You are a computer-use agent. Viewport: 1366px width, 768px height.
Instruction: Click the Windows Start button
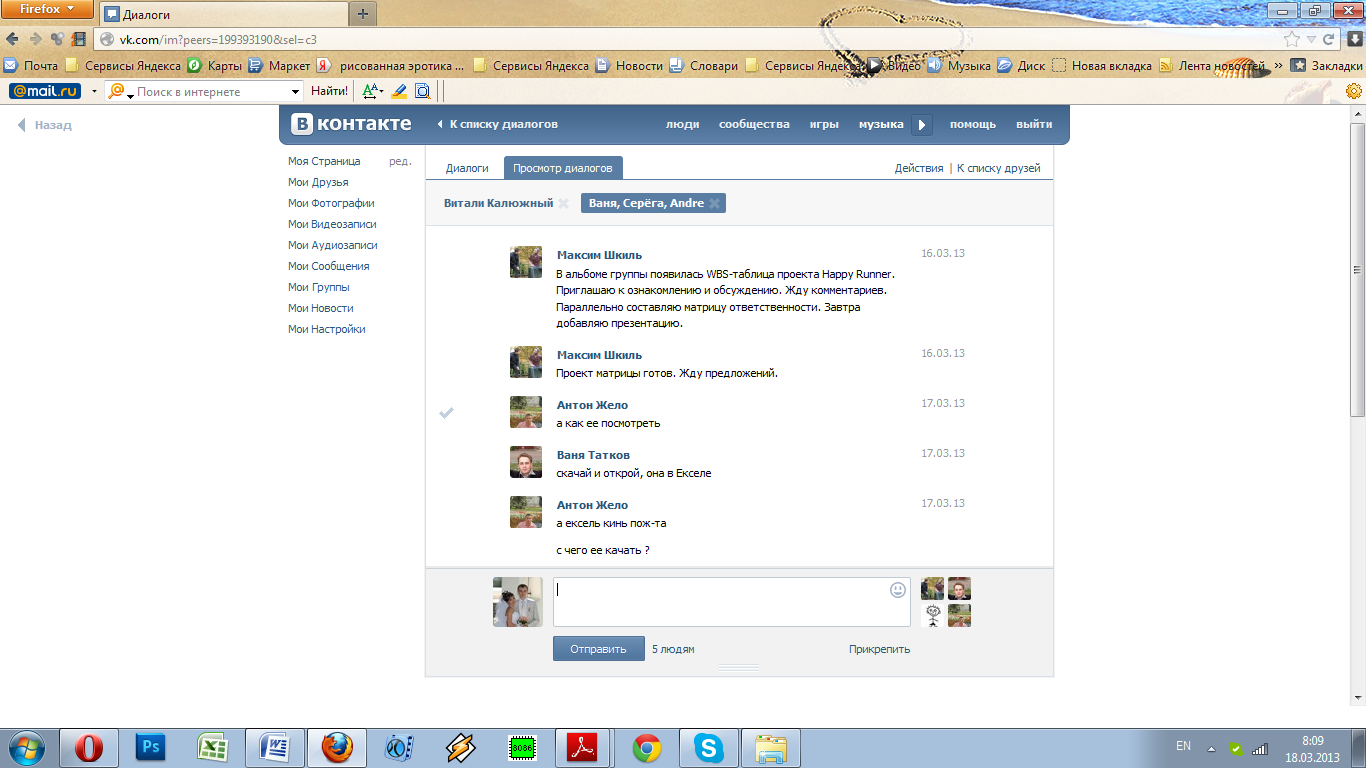click(27, 747)
